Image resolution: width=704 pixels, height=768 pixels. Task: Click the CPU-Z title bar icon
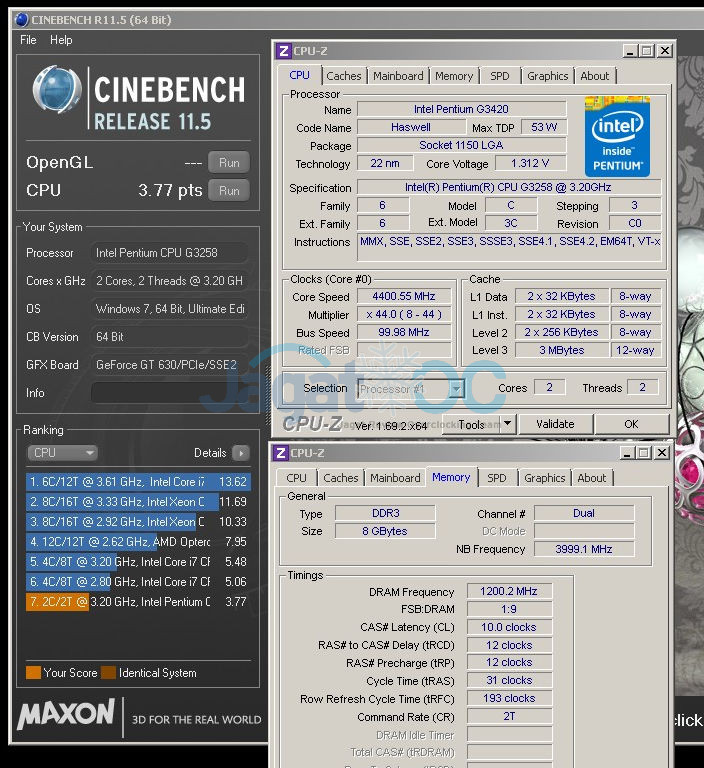(284, 51)
